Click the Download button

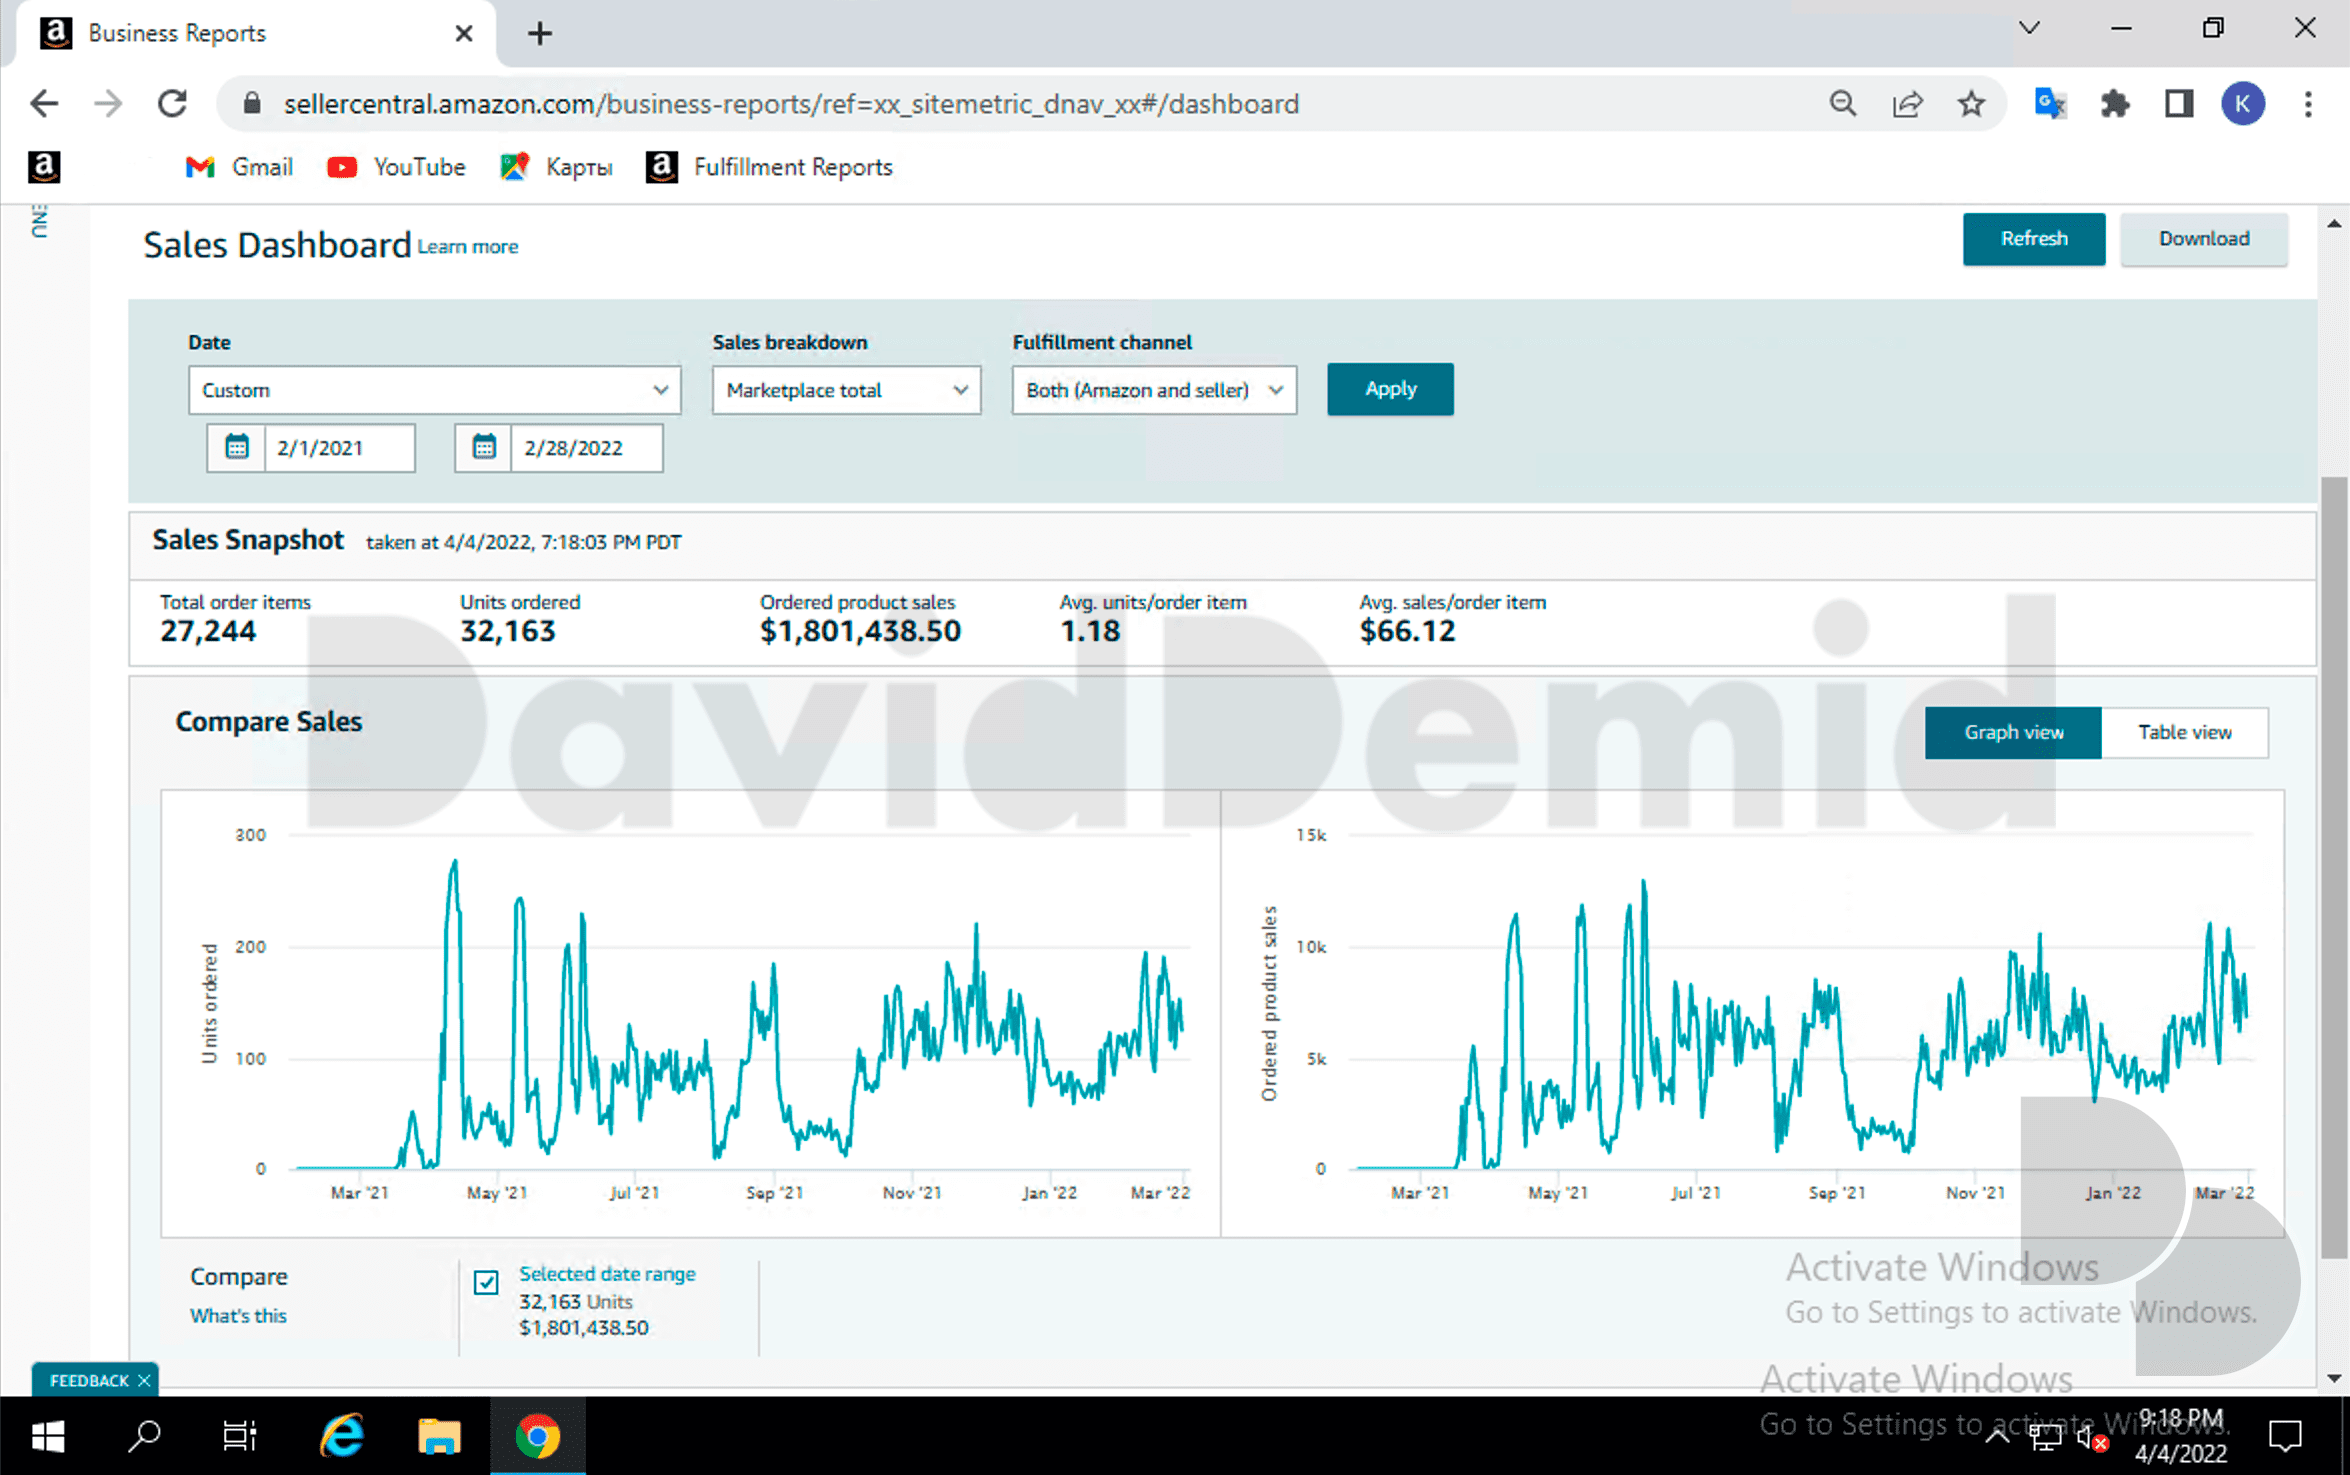click(x=2203, y=239)
